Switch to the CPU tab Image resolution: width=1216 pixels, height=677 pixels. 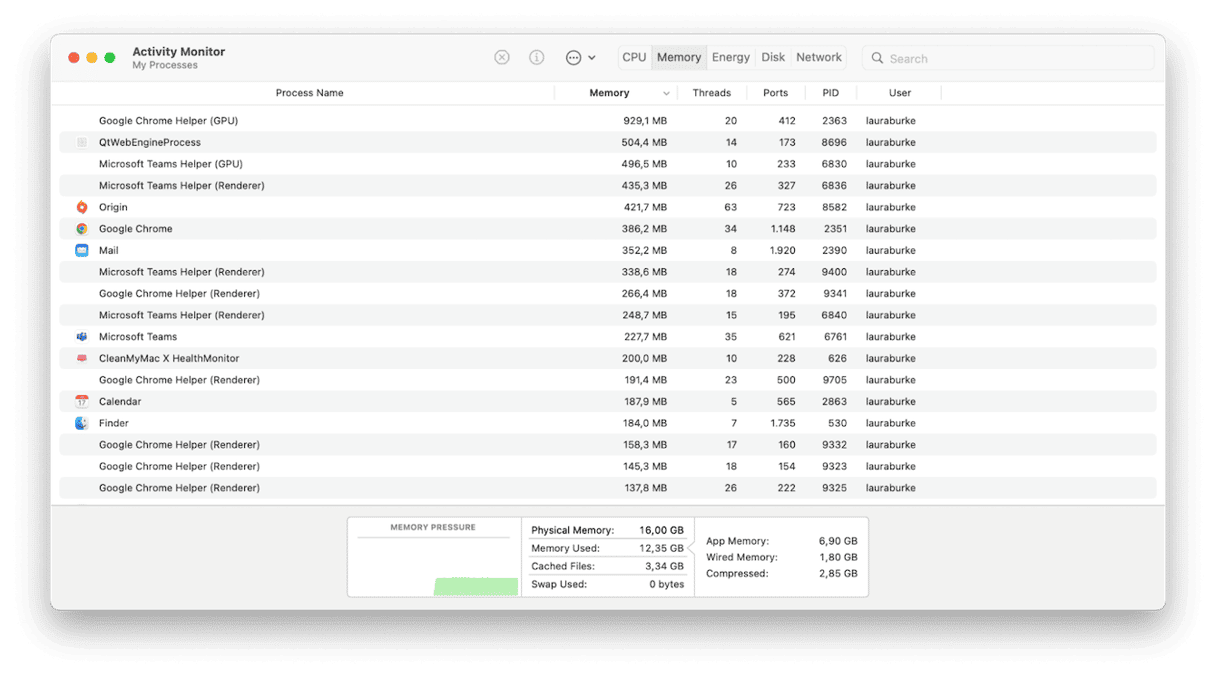click(x=634, y=57)
